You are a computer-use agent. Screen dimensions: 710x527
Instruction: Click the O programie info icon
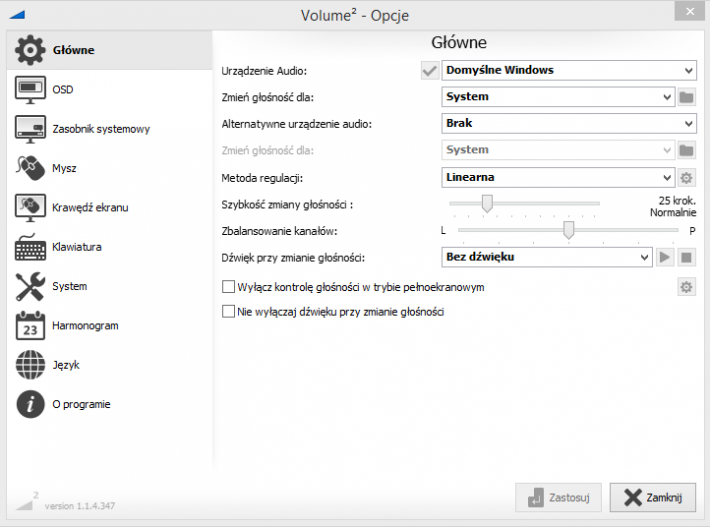coord(30,404)
